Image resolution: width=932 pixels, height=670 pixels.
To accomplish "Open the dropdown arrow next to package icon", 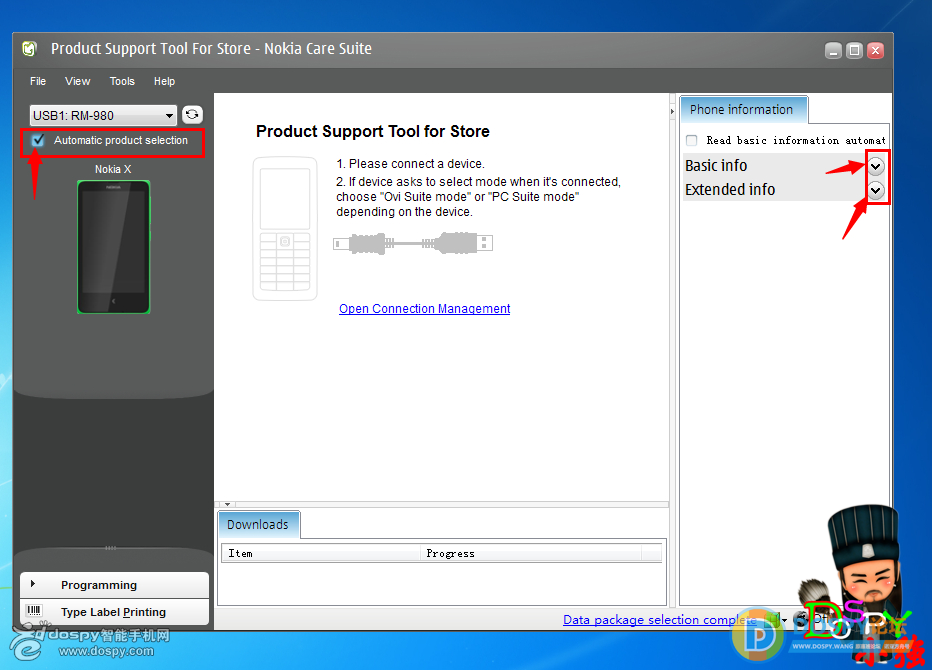I will (785, 620).
